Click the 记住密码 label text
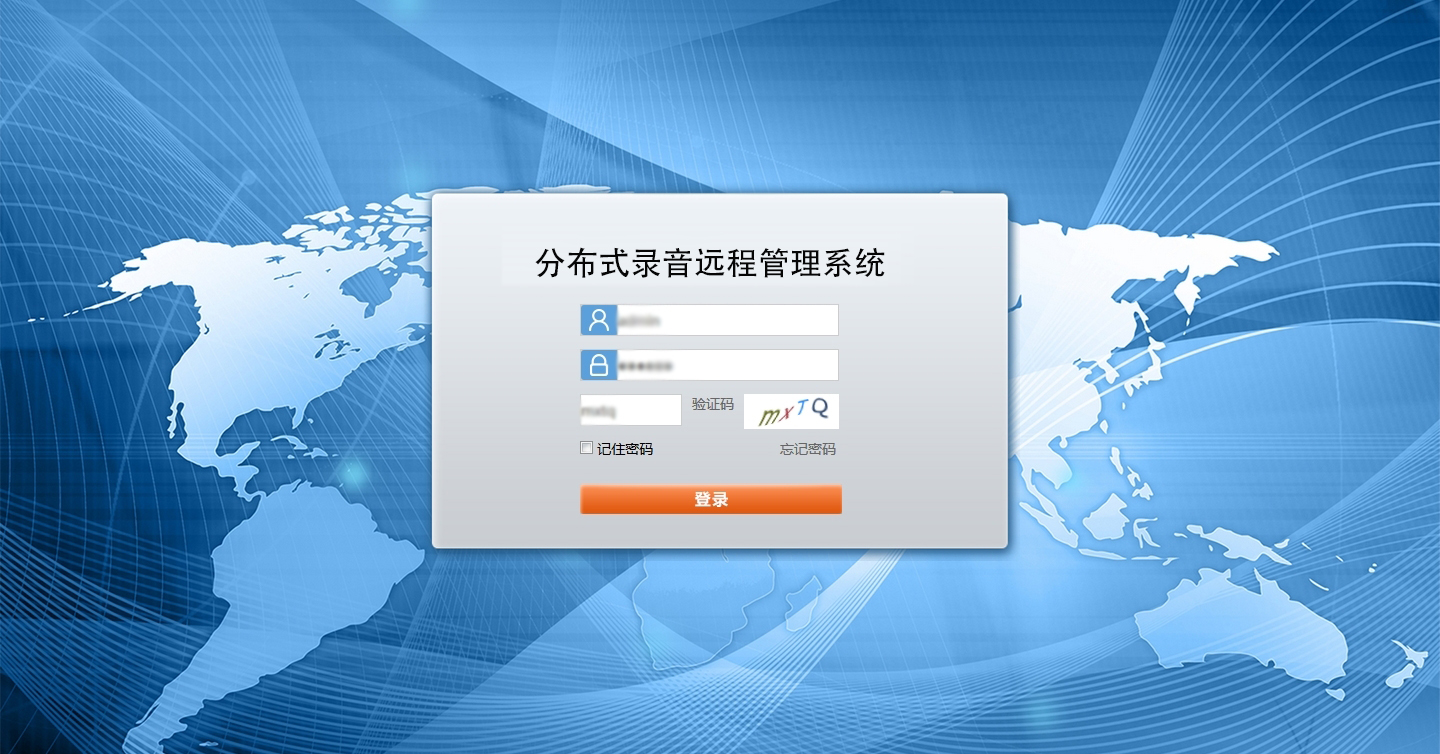The height and width of the screenshot is (754, 1440). pos(625,450)
